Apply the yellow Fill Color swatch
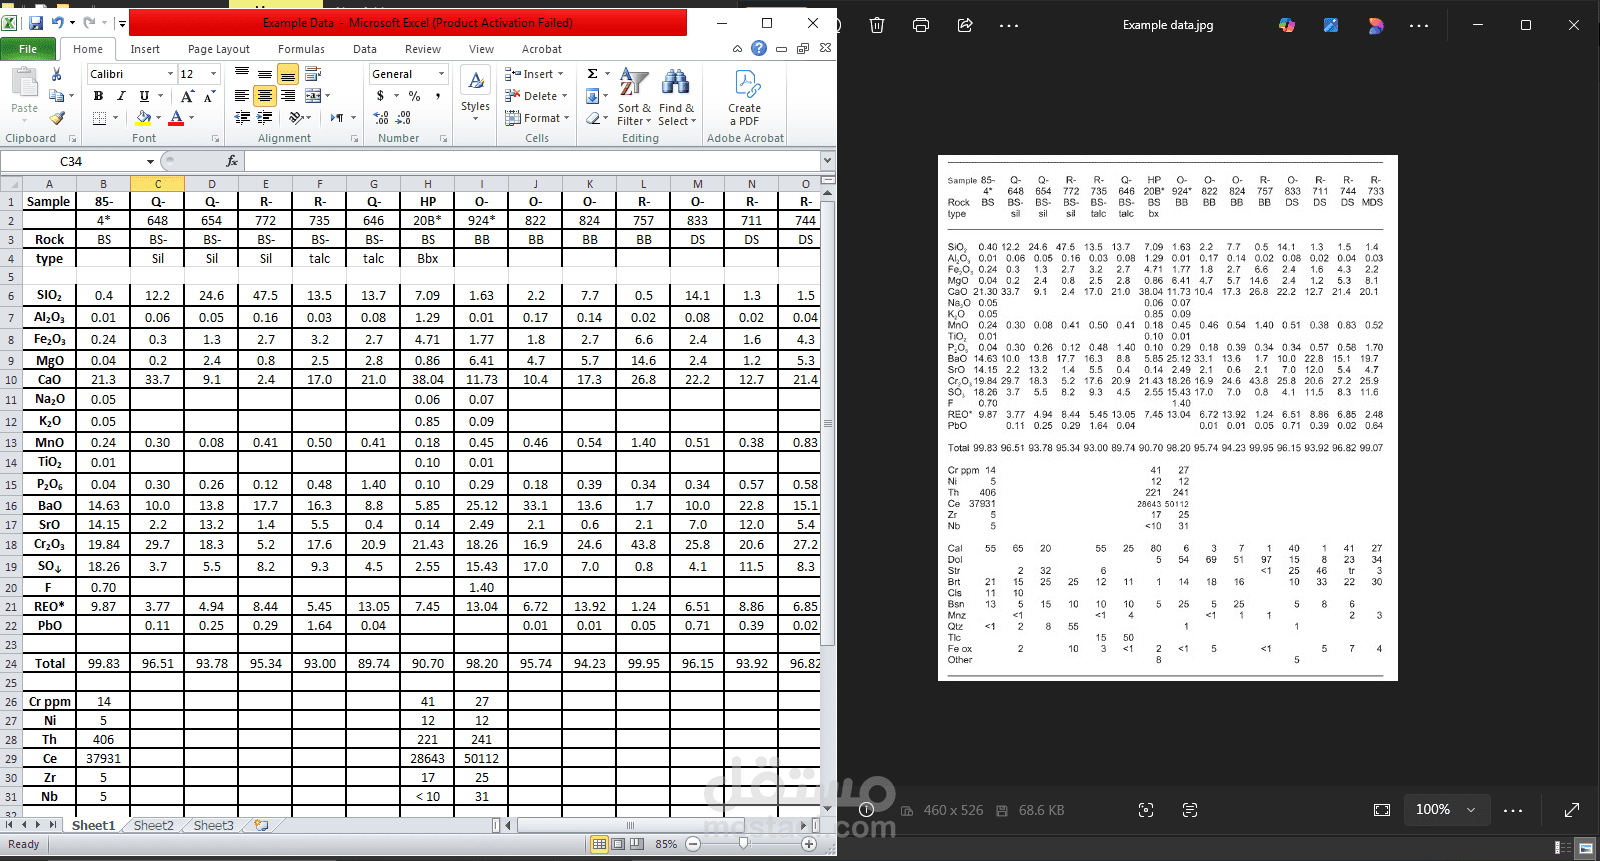This screenshot has width=1600, height=861. tap(144, 118)
